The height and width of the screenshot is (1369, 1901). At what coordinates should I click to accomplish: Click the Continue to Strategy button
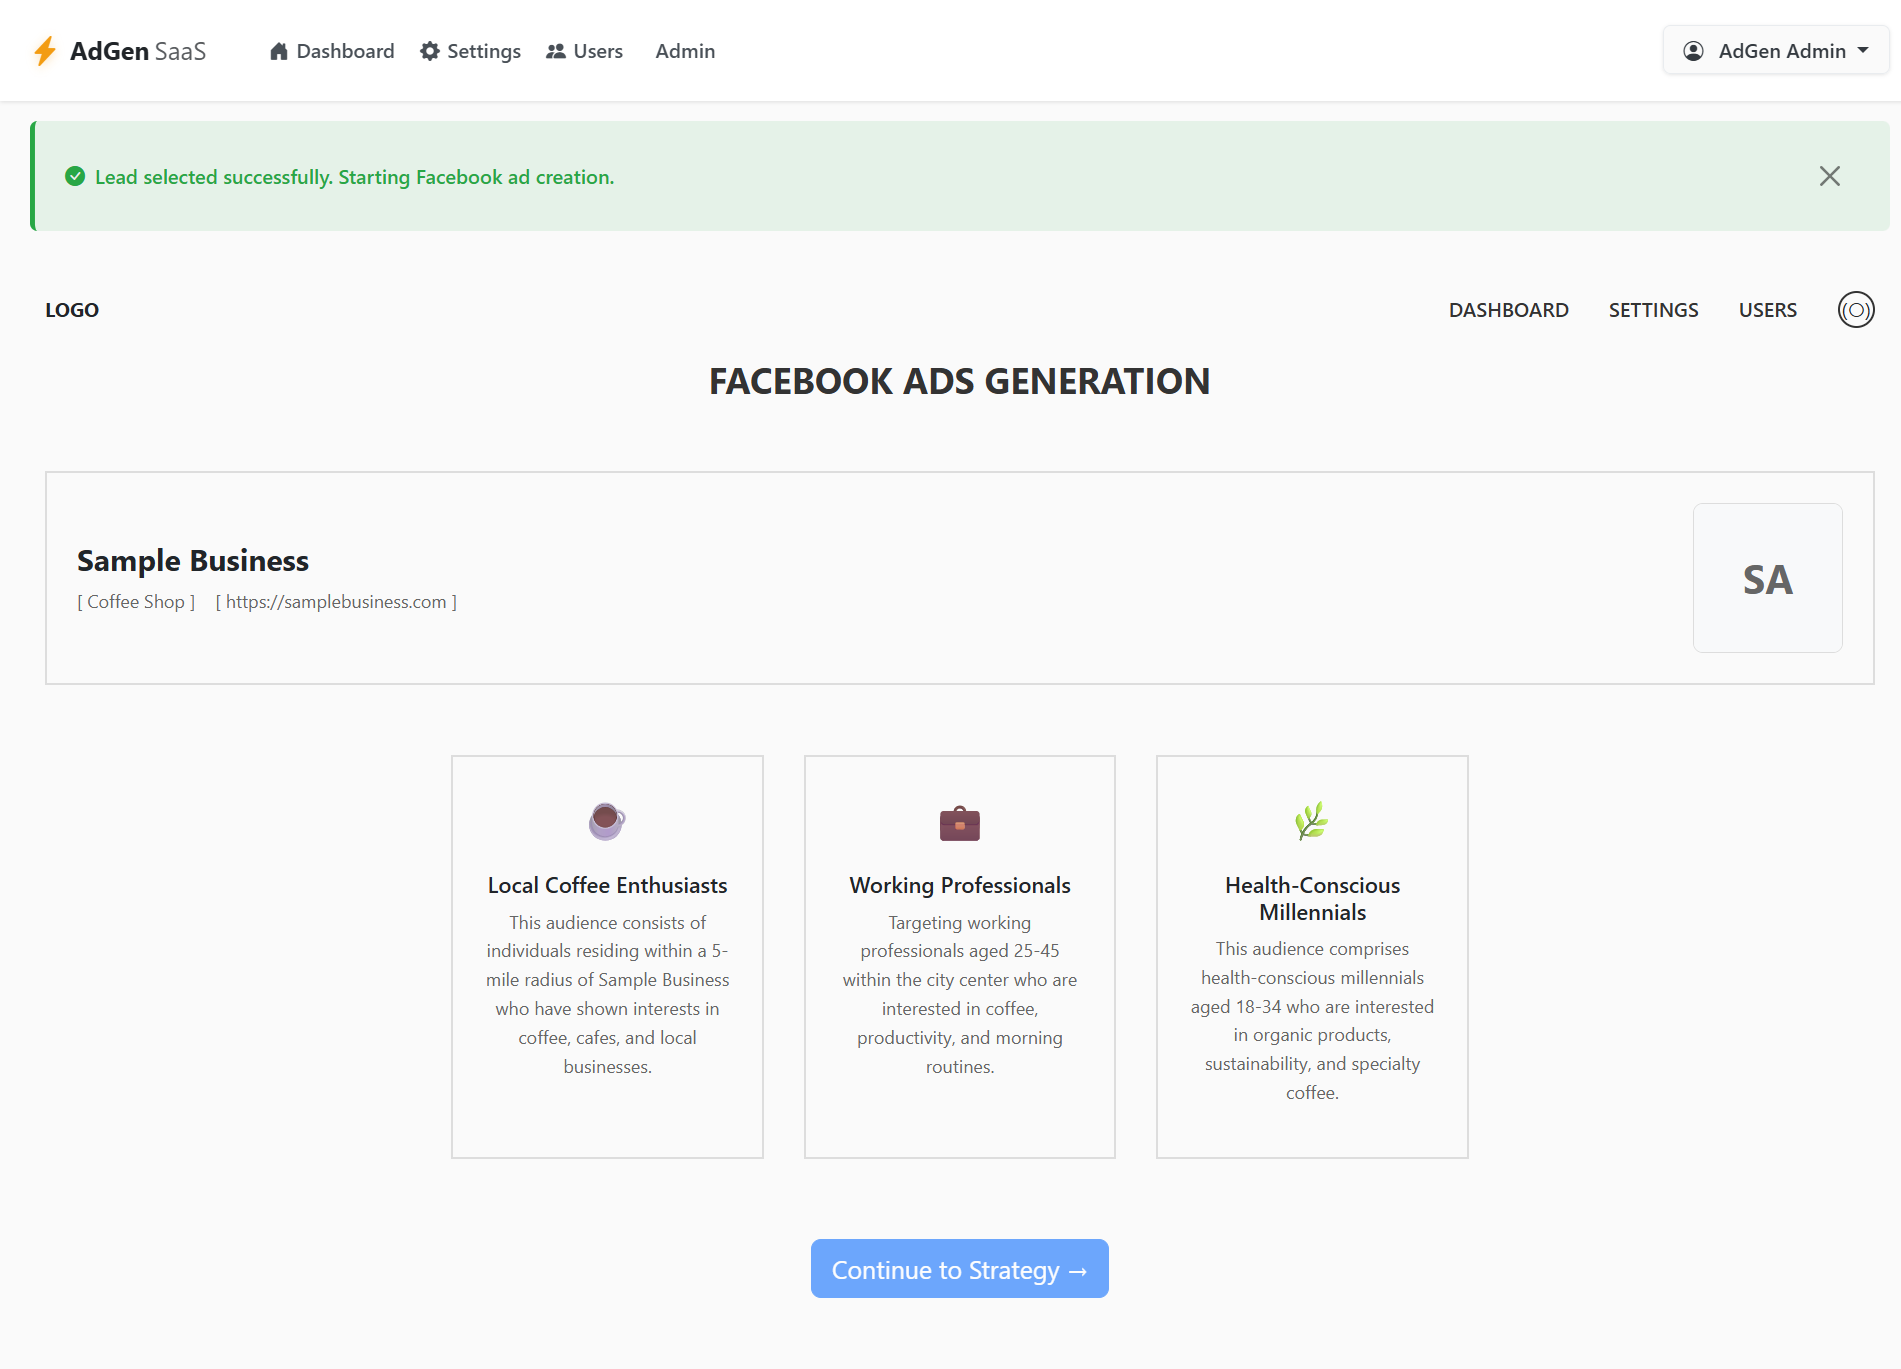click(960, 1269)
